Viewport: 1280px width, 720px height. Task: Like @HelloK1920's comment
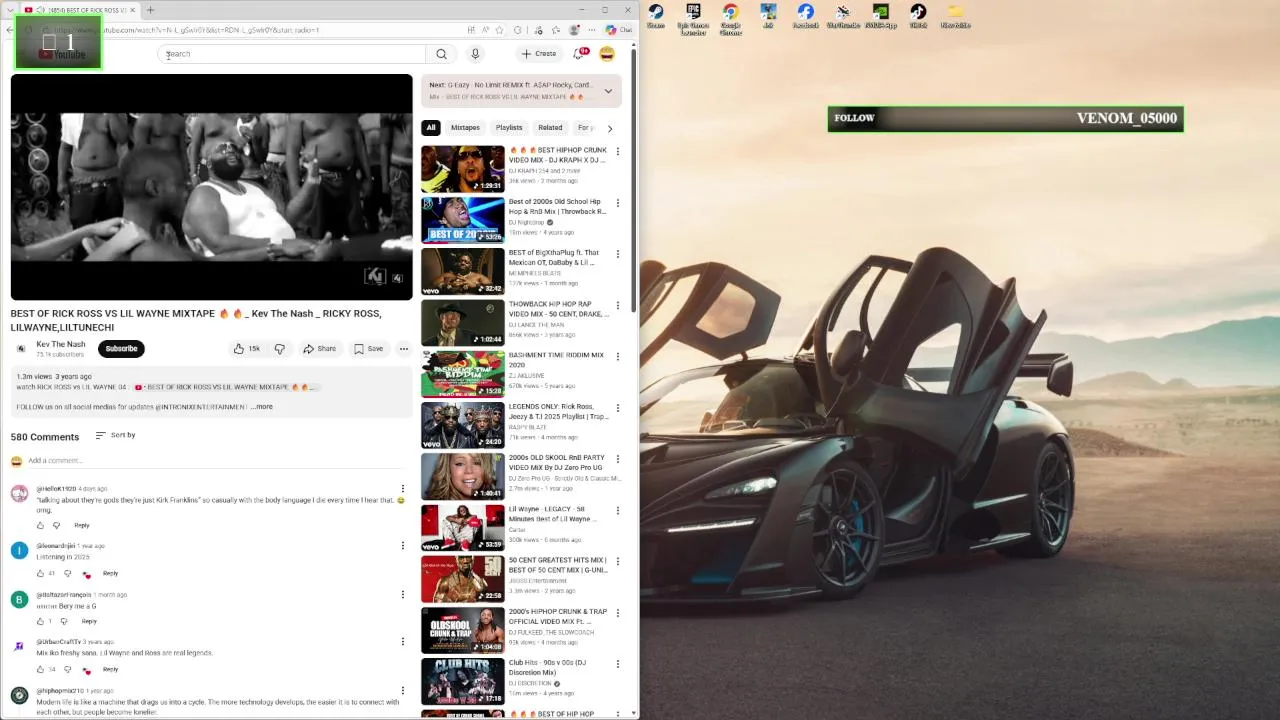coord(41,525)
